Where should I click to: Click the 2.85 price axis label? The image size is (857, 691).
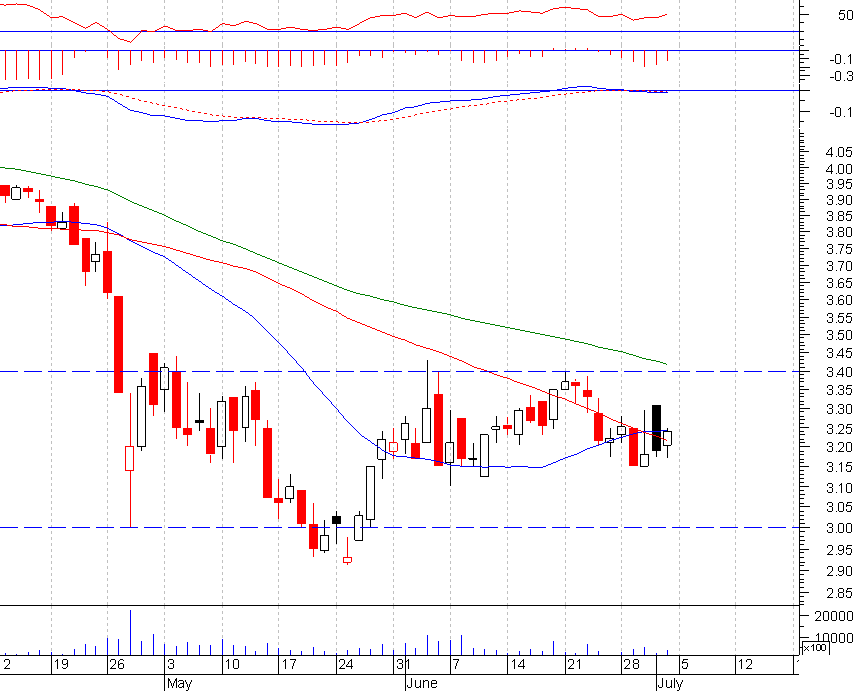point(839,593)
